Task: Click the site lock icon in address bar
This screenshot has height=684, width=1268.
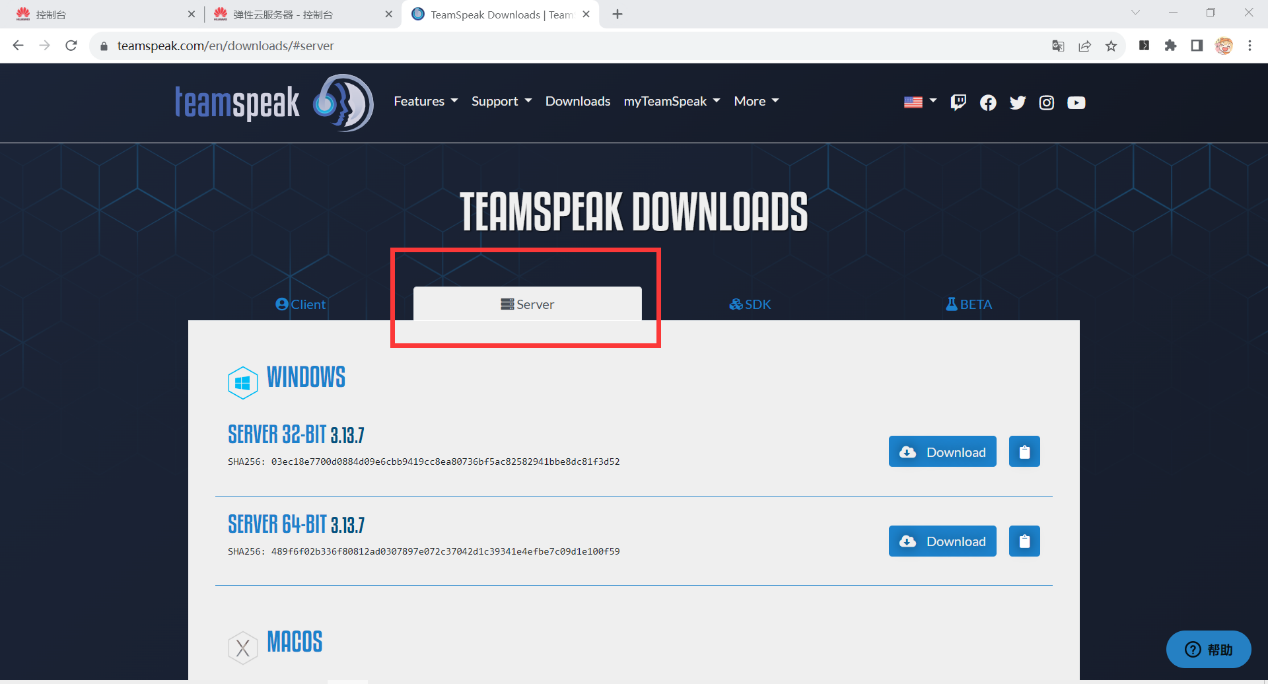Action: point(104,46)
